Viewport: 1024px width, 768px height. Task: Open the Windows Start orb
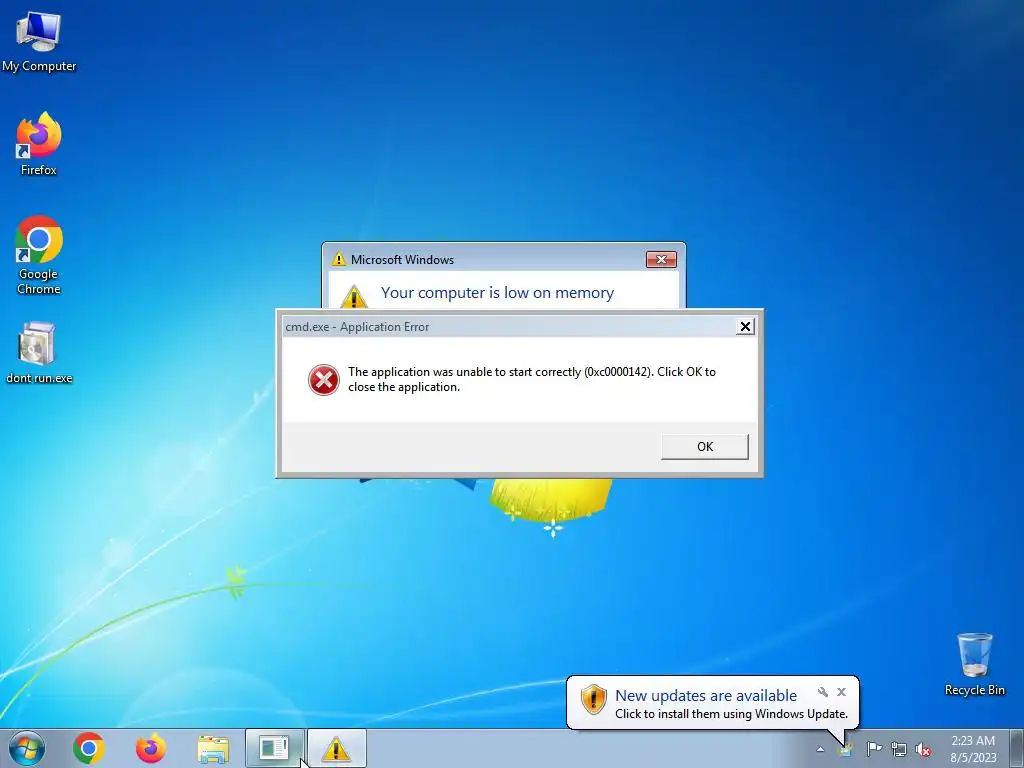pos(27,748)
